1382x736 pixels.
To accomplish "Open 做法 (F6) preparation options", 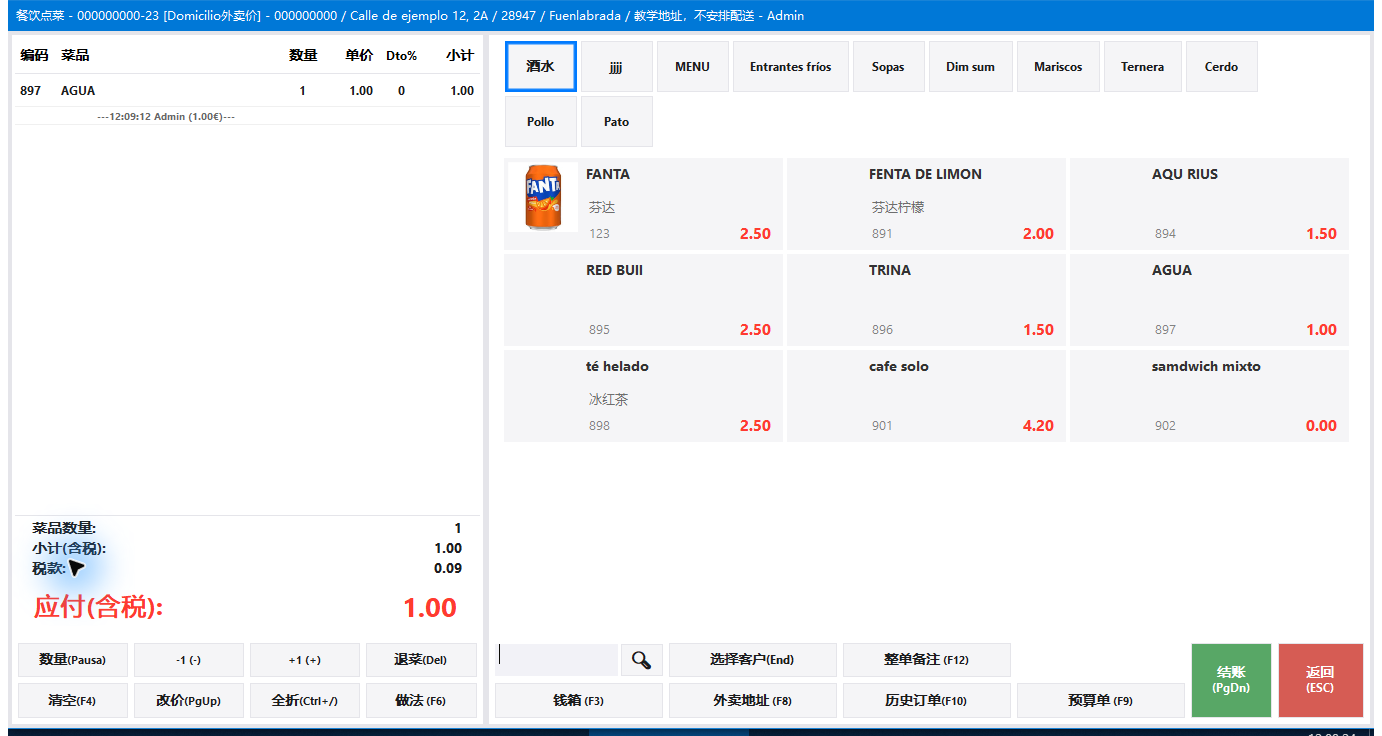I will click(421, 701).
